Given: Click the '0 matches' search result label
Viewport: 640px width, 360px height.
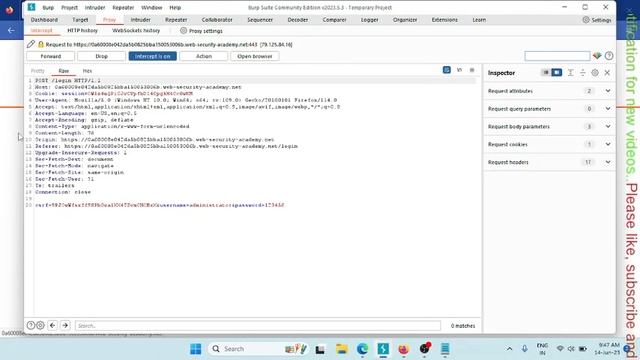Looking at the screenshot, I should 463,326.
